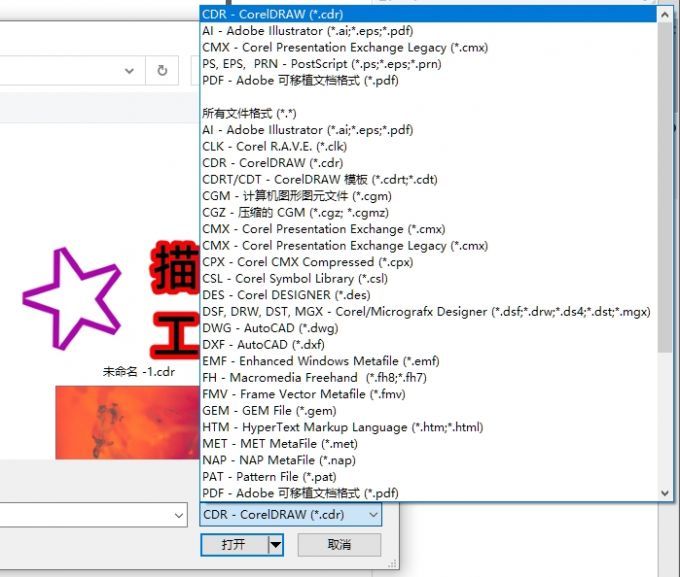680x577 pixels.
Task: Collapse the CDR - CorelDRAW file type combo box
Action: (x=291, y=515)
